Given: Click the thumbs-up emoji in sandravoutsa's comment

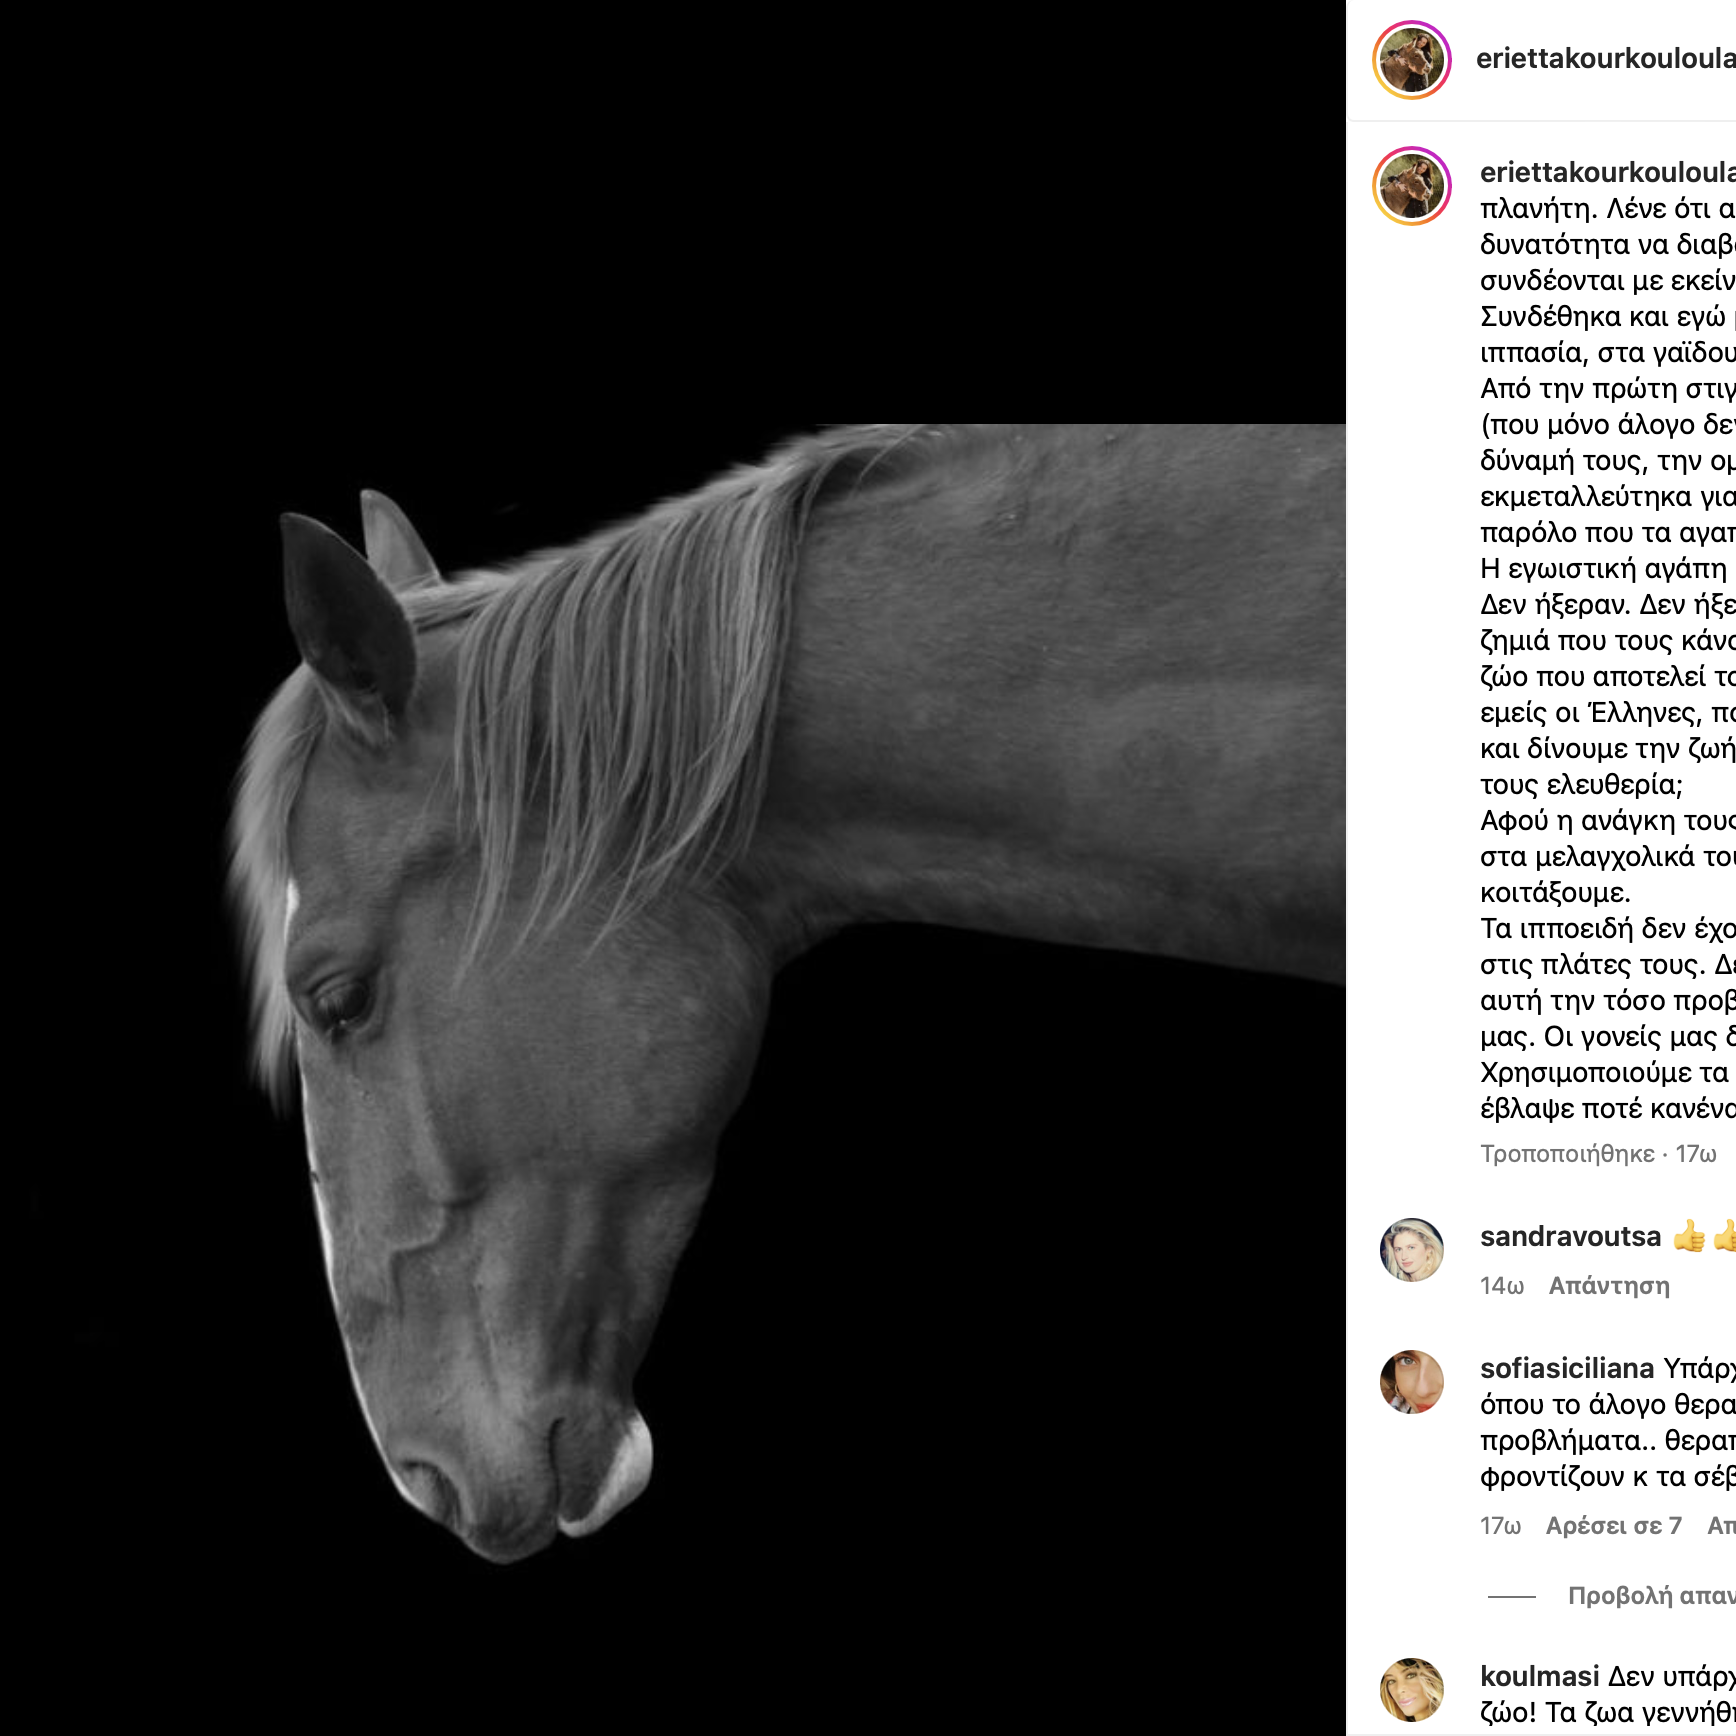Looking at the screenshot, I should (1689, 1237).
